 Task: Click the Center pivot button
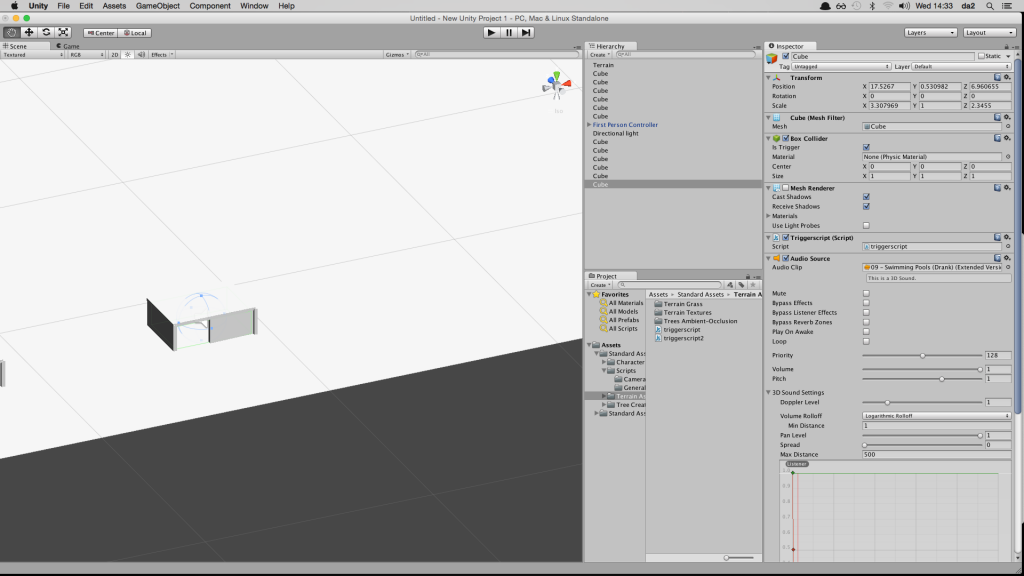point(100,32)
